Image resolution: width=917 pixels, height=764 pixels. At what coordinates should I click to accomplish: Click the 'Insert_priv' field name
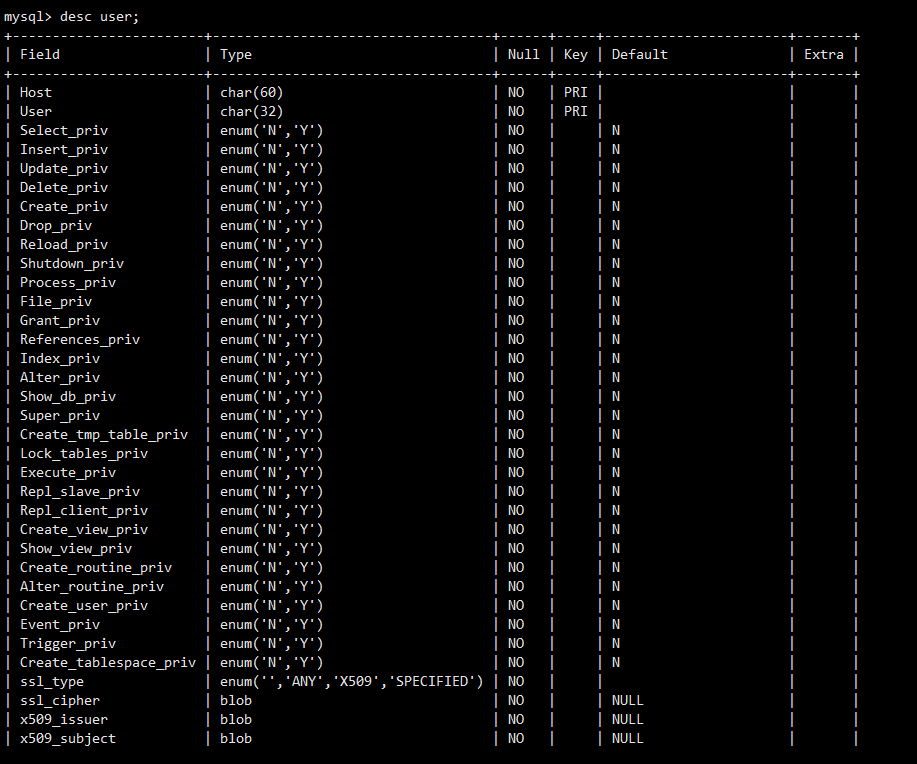tap(64, 149)
